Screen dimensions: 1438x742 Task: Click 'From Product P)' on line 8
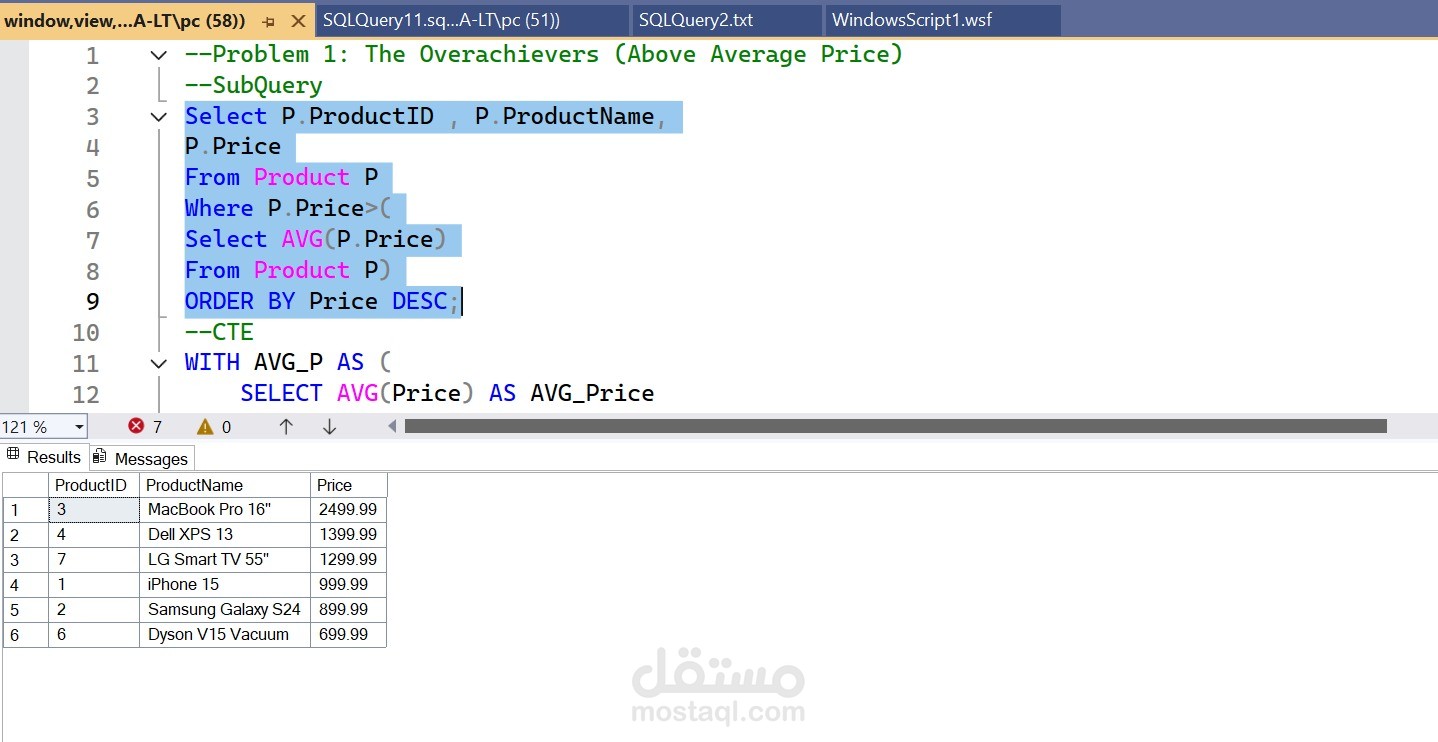288,270
